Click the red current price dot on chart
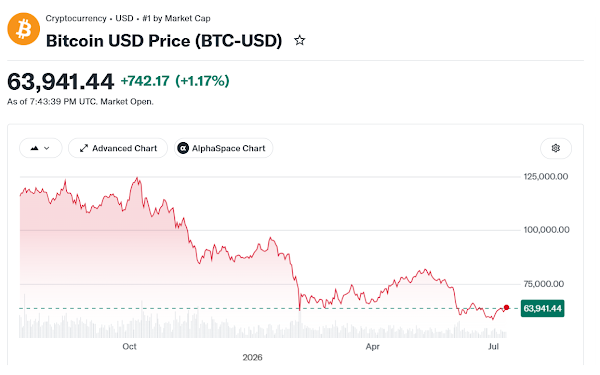 click(506, 307)
